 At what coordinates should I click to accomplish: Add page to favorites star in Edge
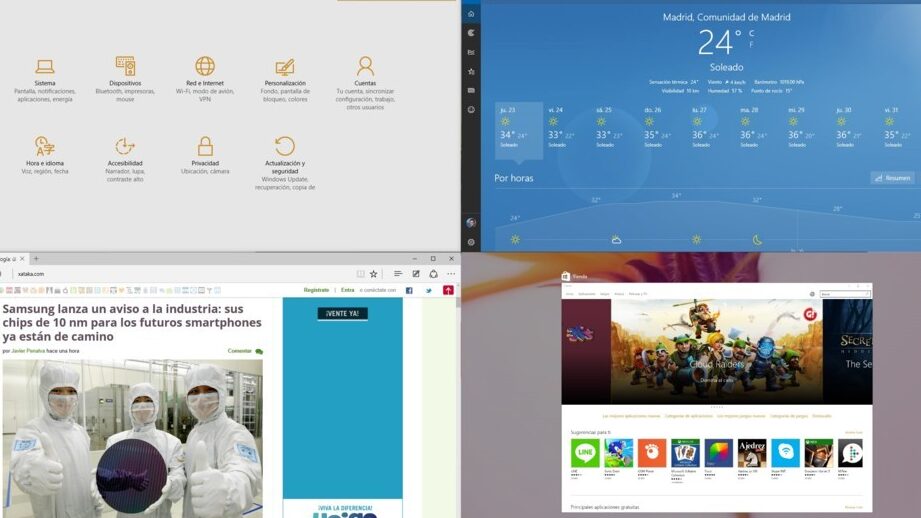(374, 274)
